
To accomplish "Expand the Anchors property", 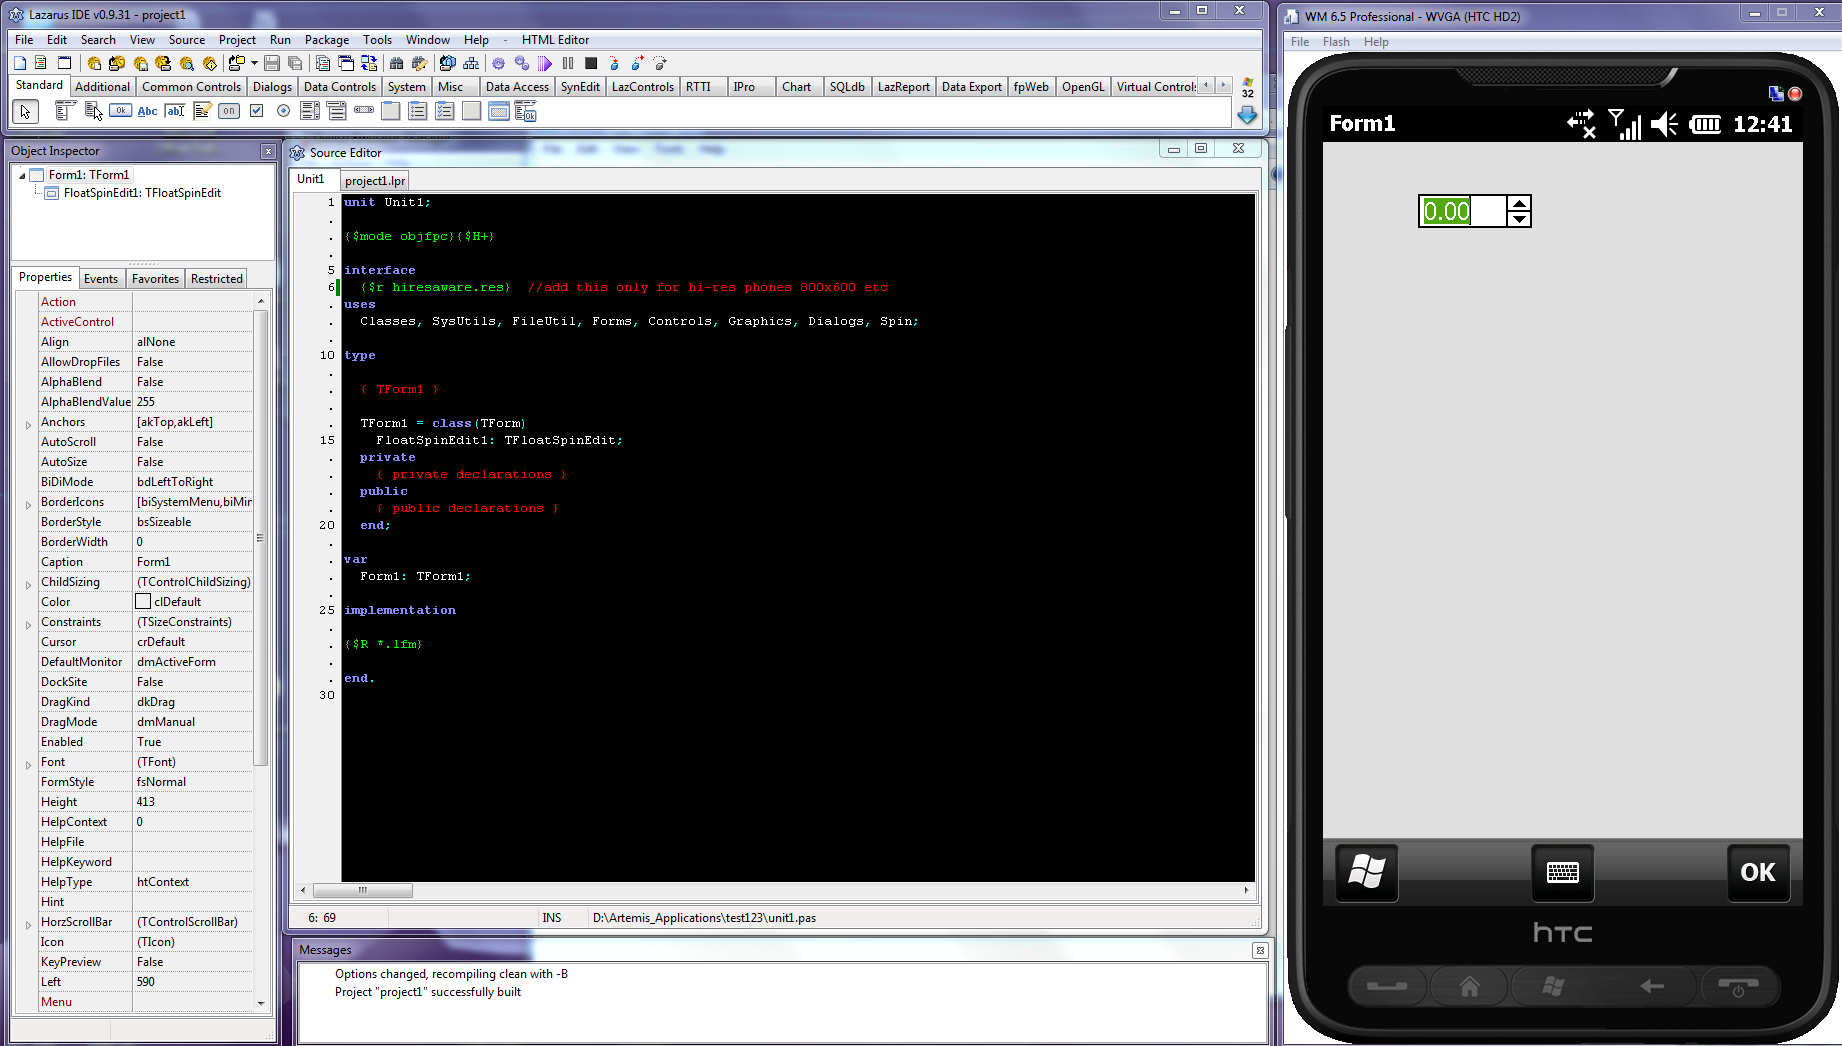I will coord(28,424).
